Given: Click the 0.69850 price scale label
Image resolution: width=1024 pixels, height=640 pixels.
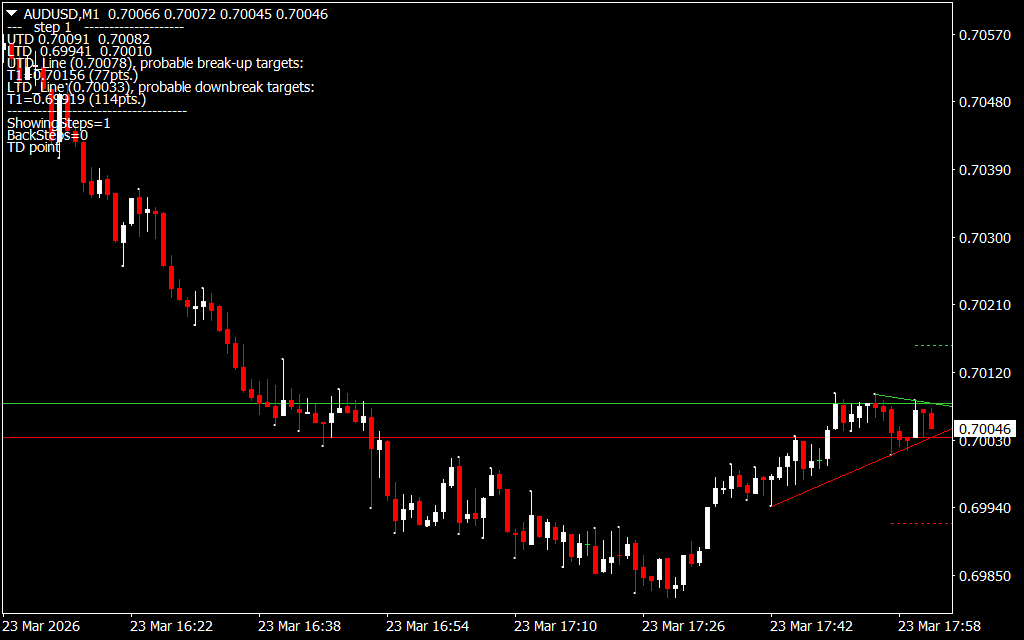Looking at the screenshot, I should pos(984,576).
